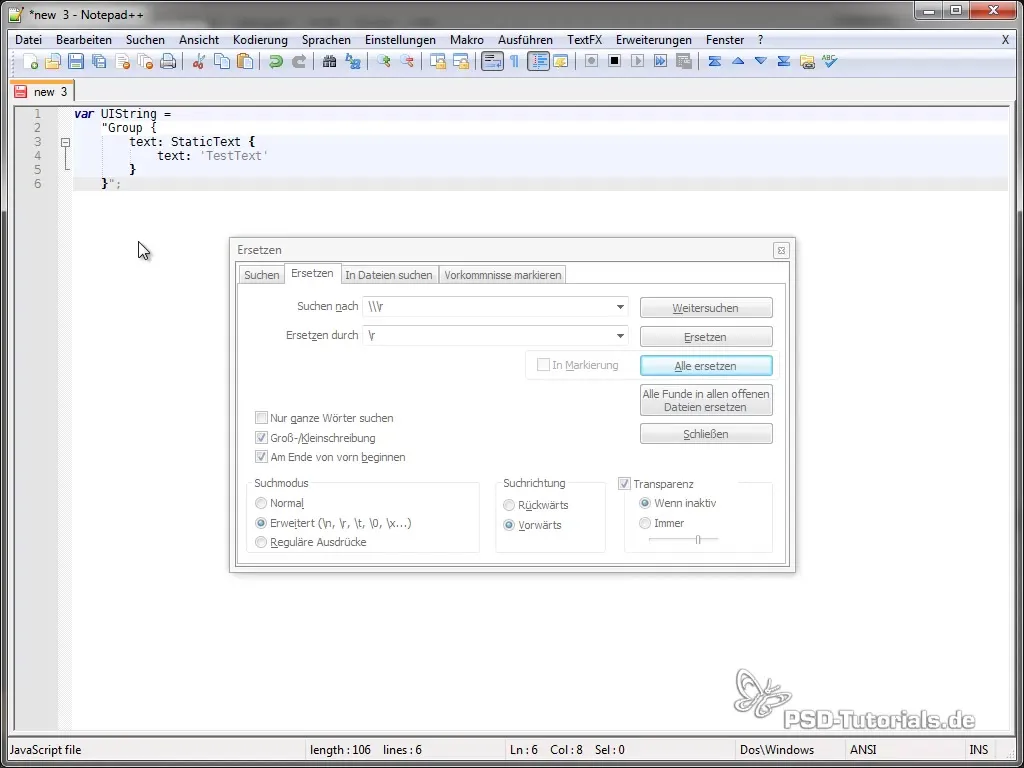This screenshot has height=768, width=1024.
Task: Click the synchronize vertical scrolling icon
Action: tap(438, 62)
